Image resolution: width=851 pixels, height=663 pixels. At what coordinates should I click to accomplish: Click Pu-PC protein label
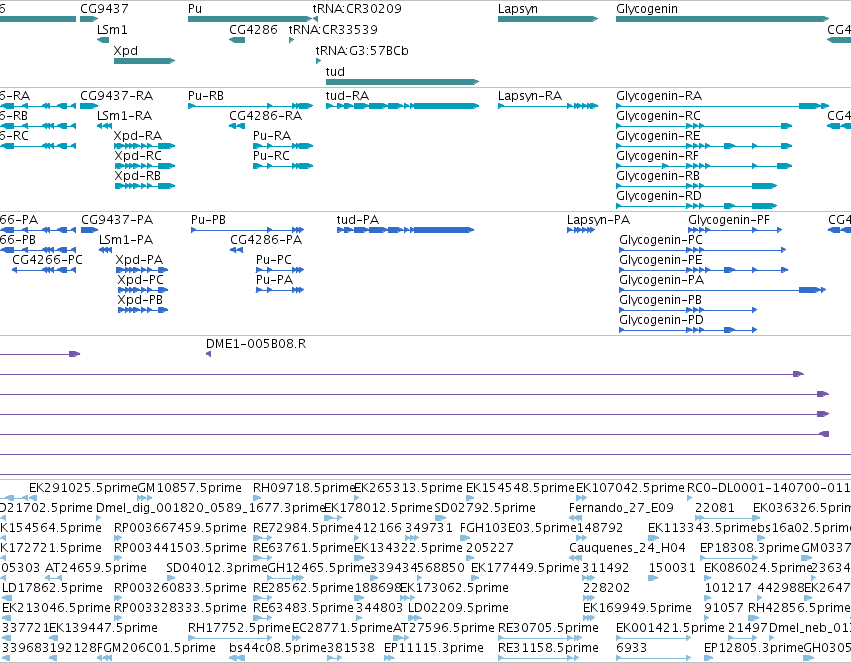pyautogui.click(x=274, y=260)
